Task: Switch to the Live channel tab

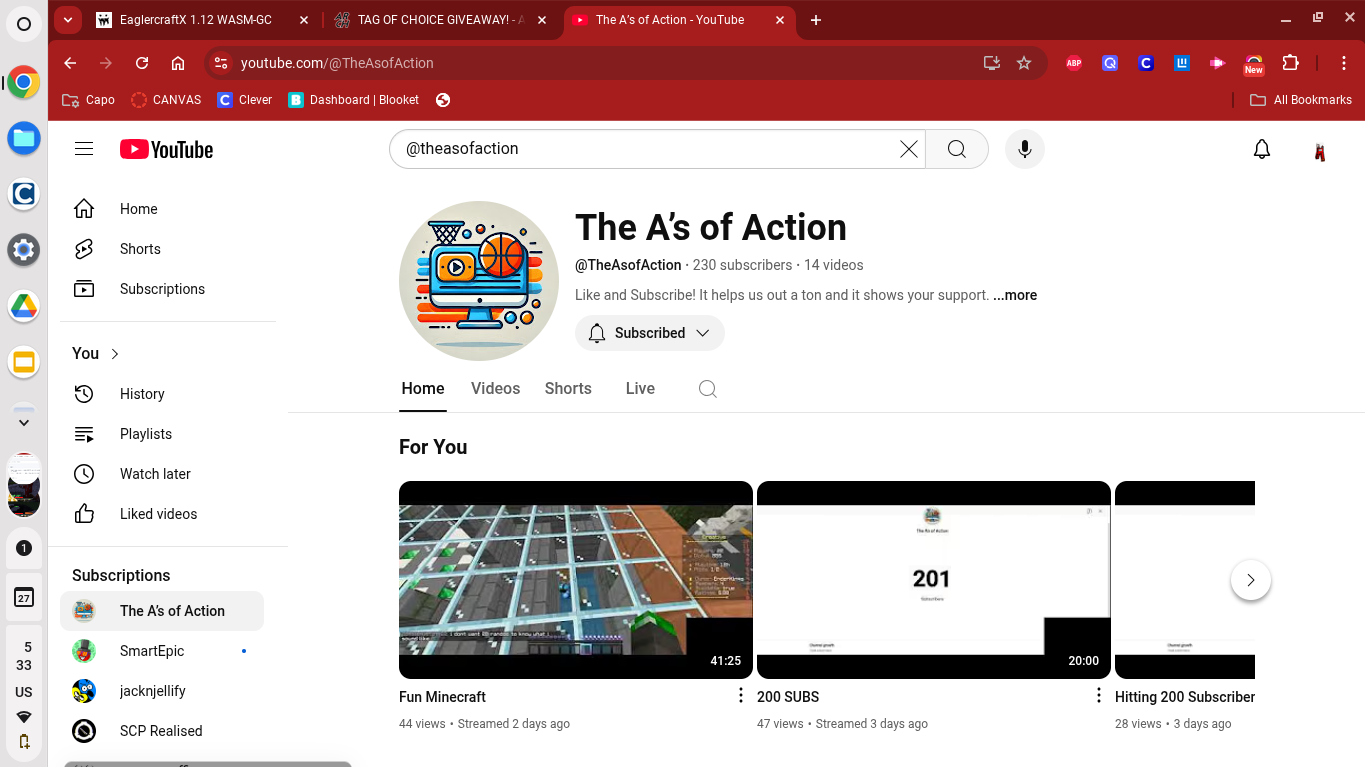Action: 640,388
